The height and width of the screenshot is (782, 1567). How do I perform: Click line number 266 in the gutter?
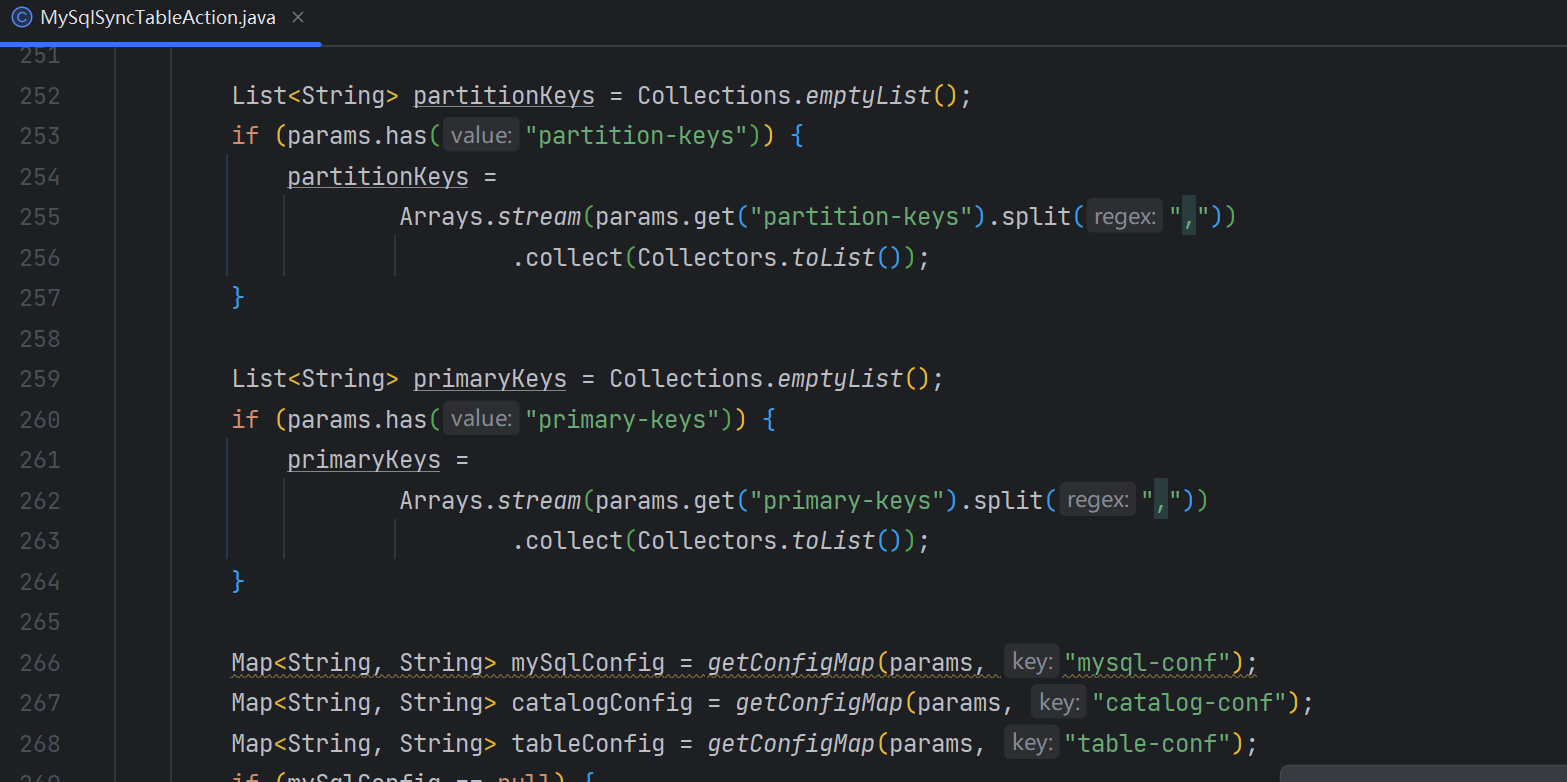[40, 663]
